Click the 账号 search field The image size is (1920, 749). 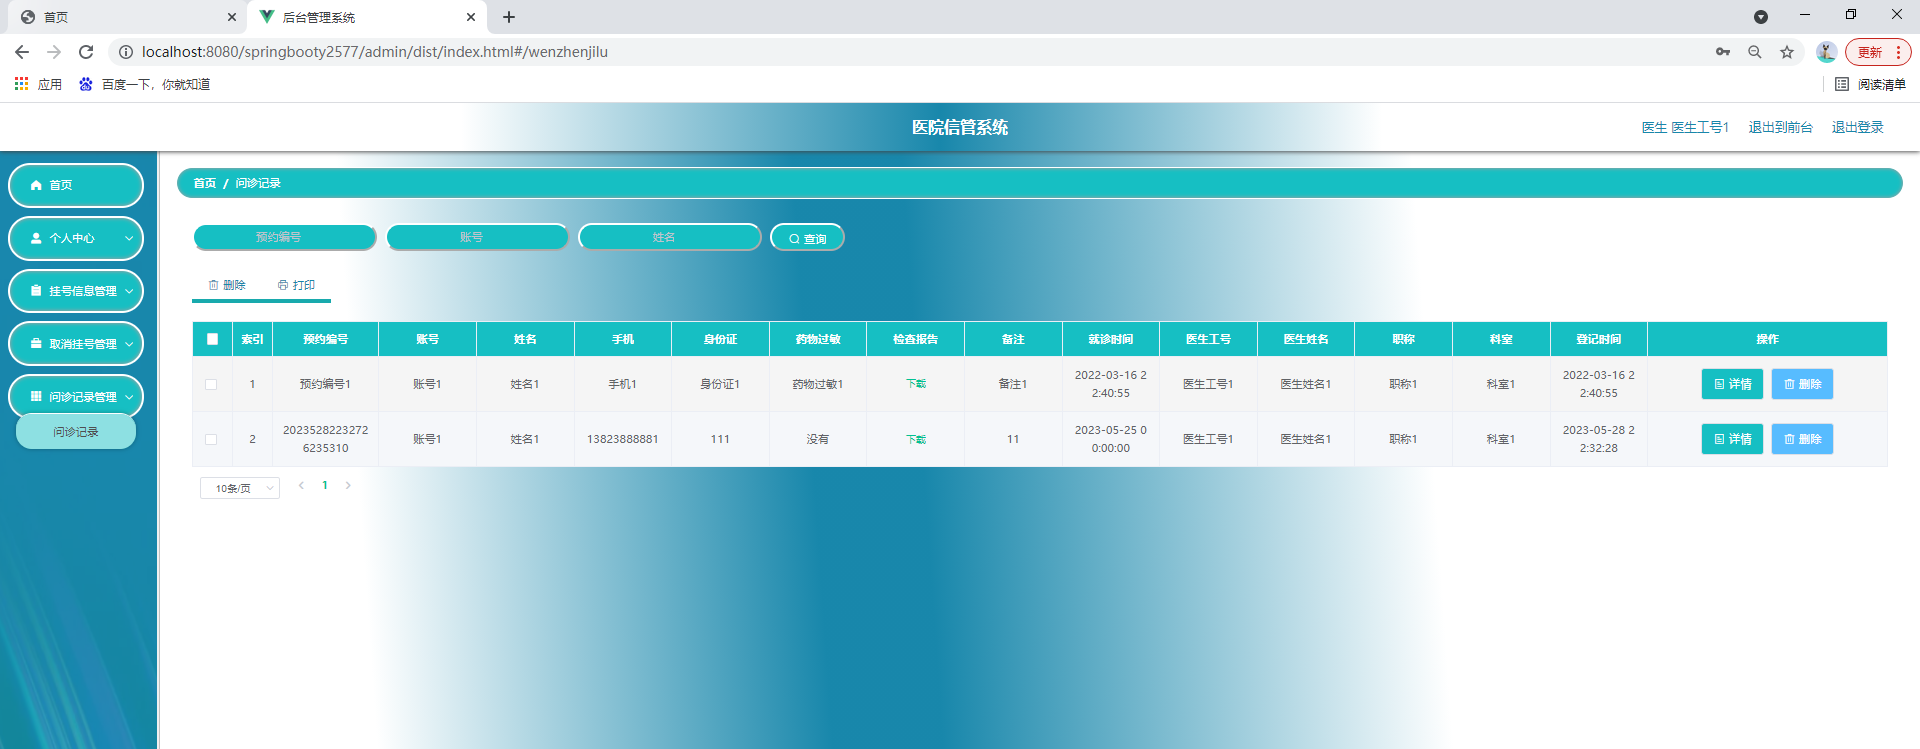[x=477, y=237]
